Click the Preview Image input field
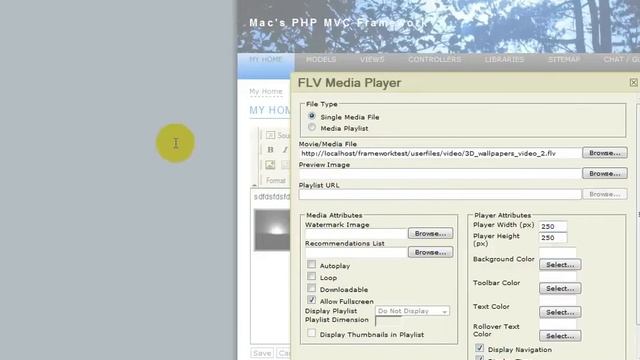The image size is (640, 360). pyautogui.click(x=440, y=174)
